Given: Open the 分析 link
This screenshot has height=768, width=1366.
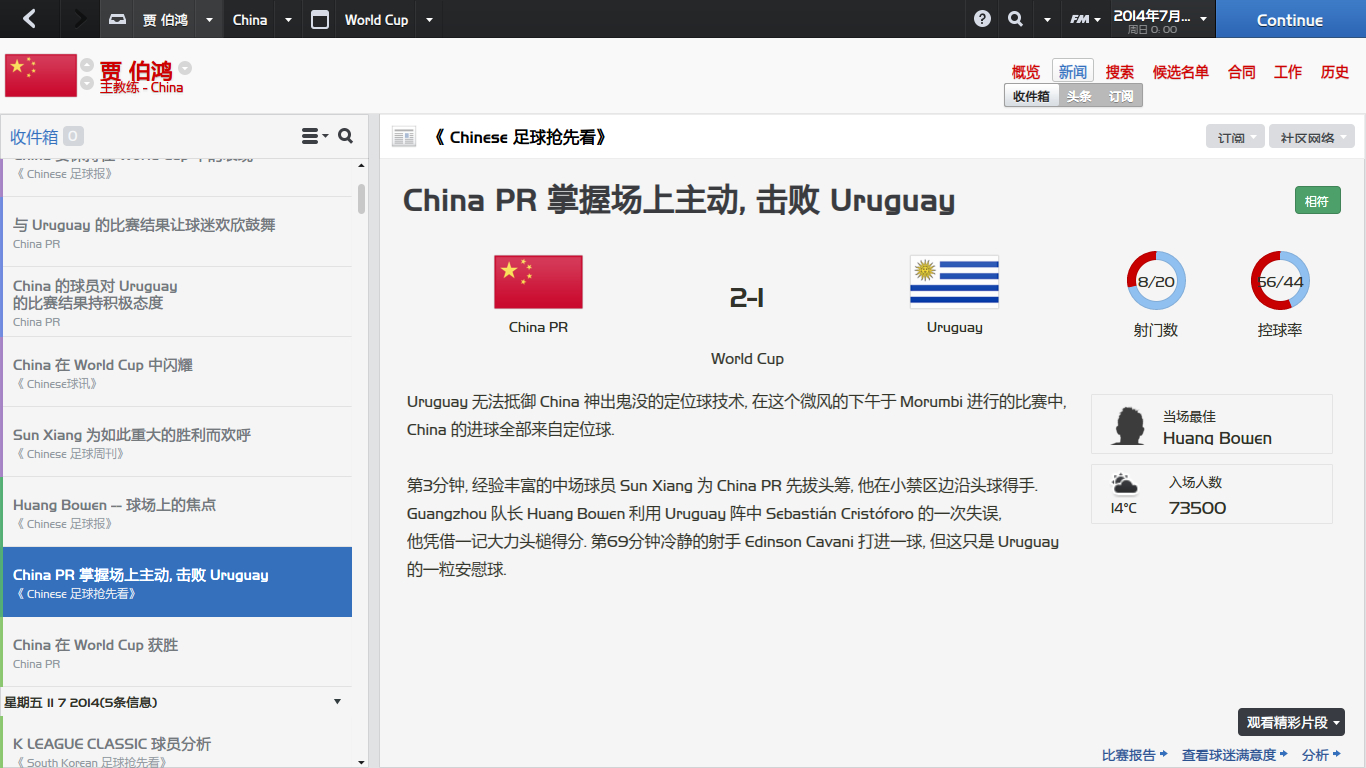Looking at the screenshot, I should click(1321, 755).
